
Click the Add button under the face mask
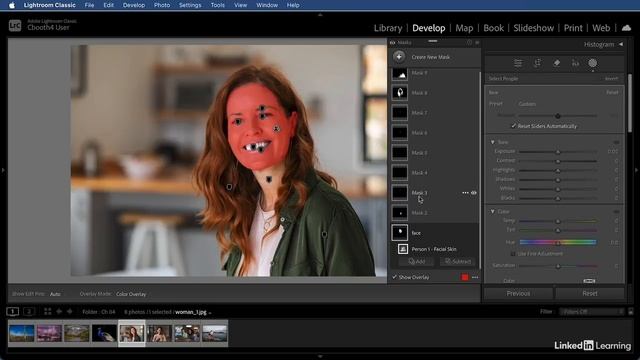(416, 262)
